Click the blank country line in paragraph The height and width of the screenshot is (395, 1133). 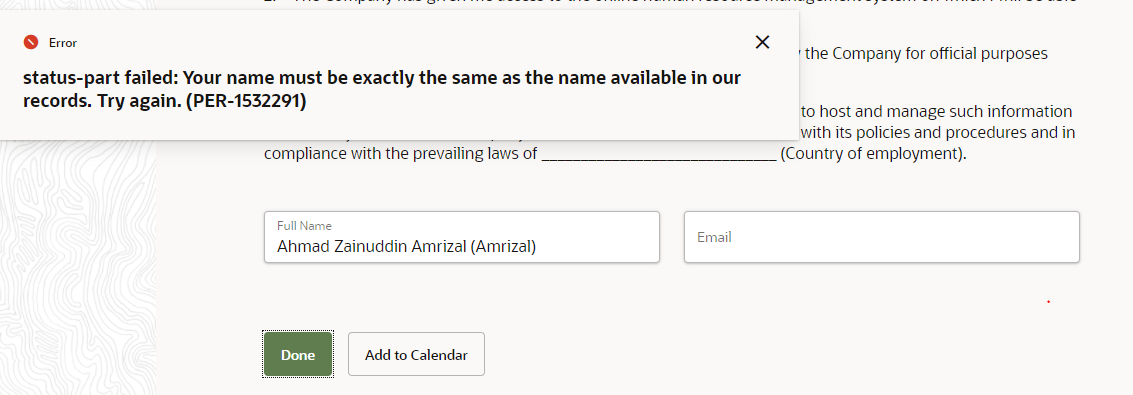(x=658, y=155)
